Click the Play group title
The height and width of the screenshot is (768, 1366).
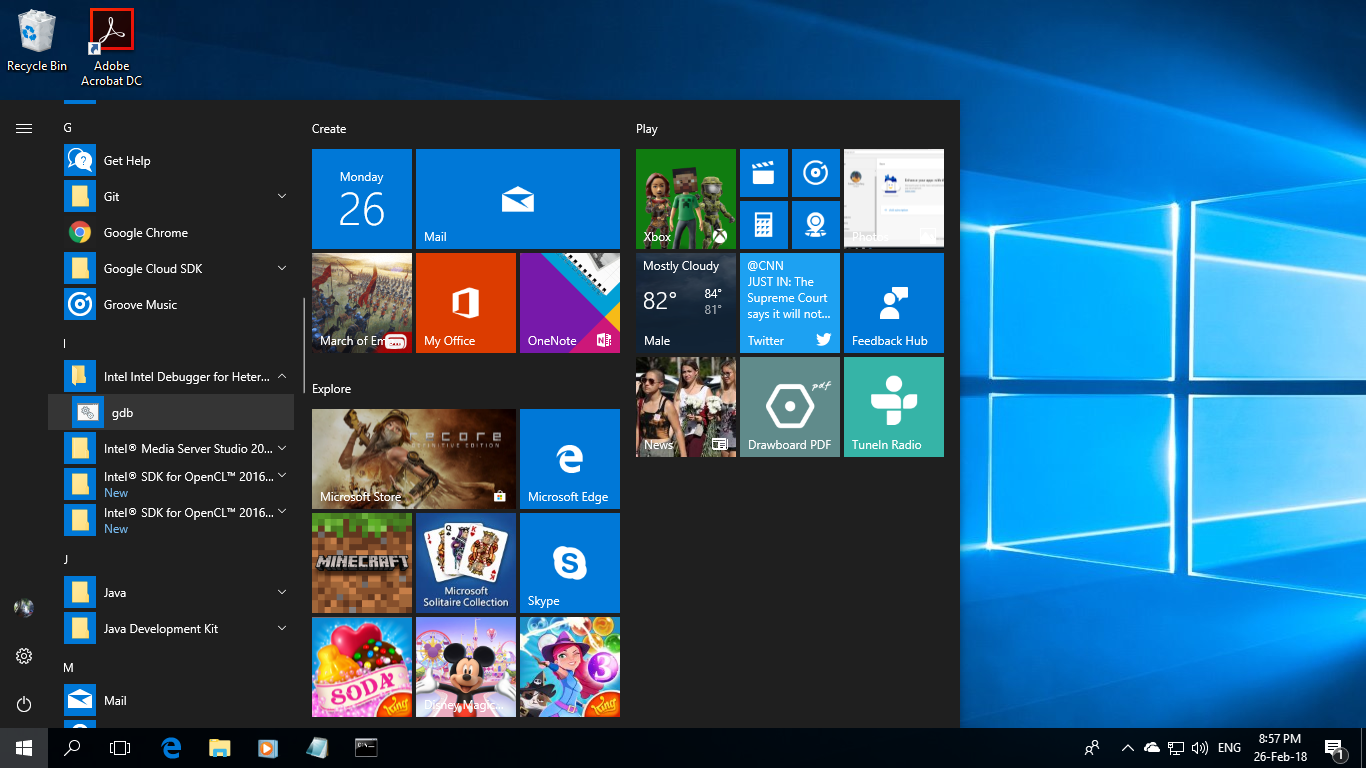coord(647,129)
